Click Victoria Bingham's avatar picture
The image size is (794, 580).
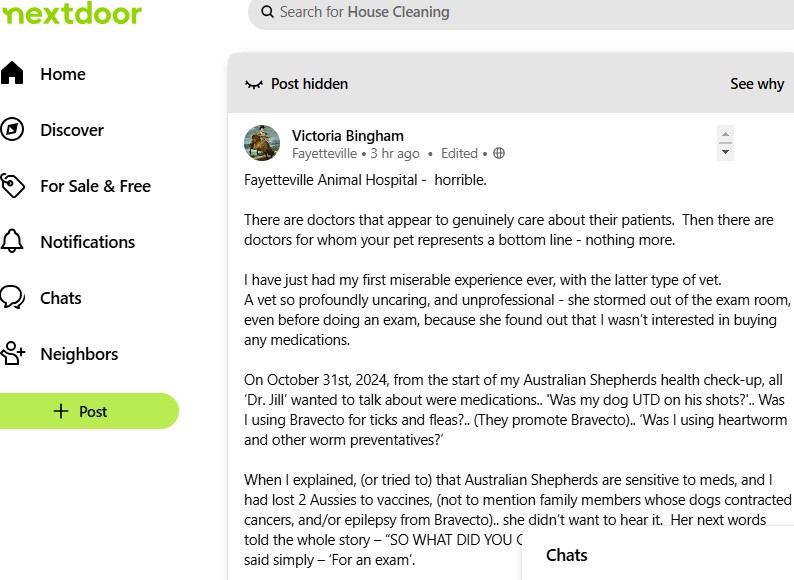point(262,143)
